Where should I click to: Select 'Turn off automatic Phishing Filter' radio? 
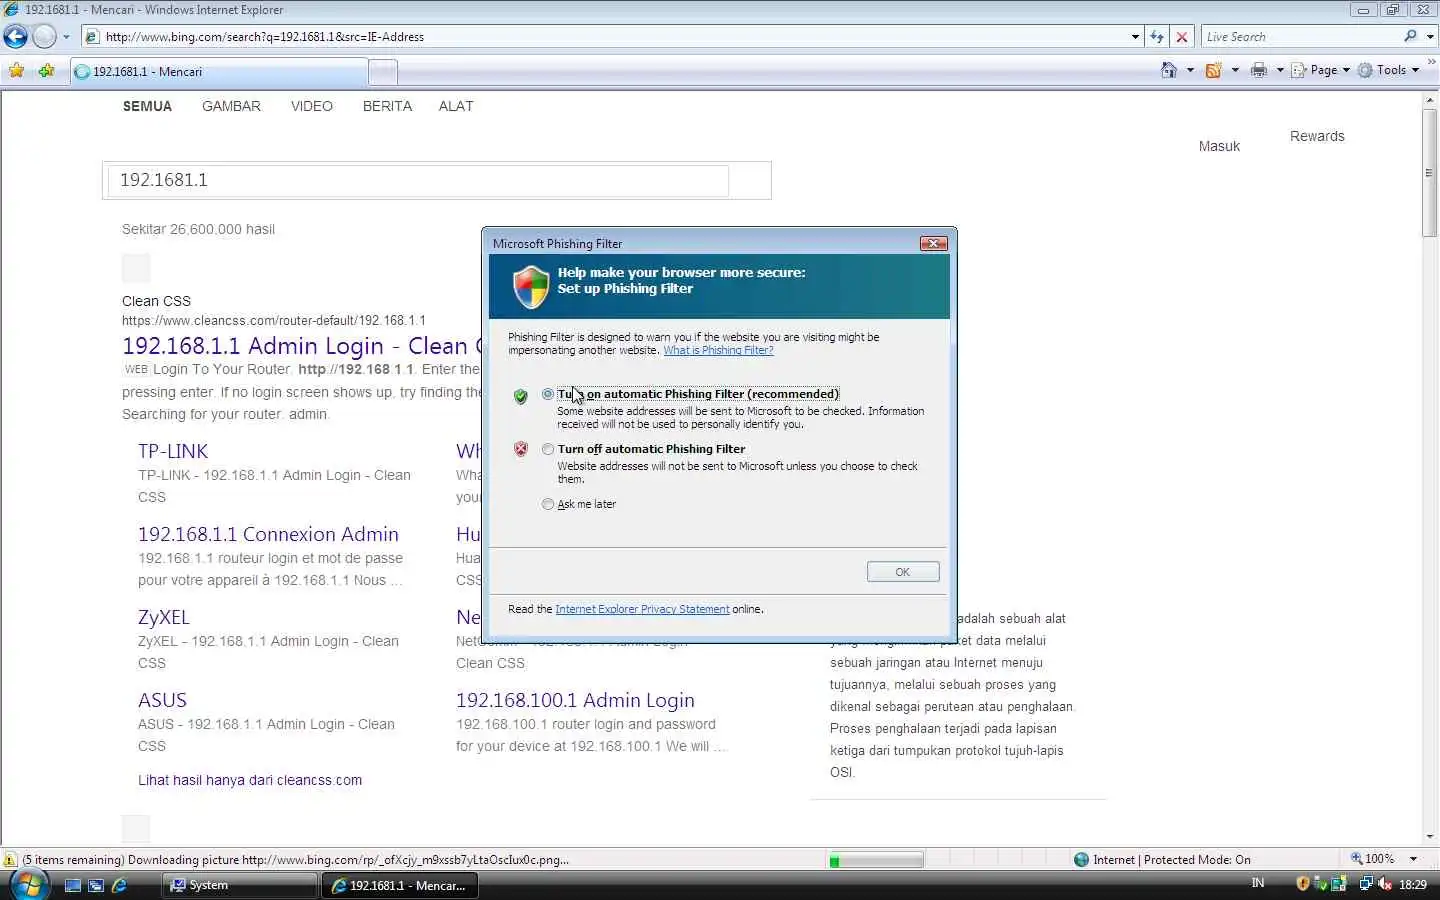[548, 449]
